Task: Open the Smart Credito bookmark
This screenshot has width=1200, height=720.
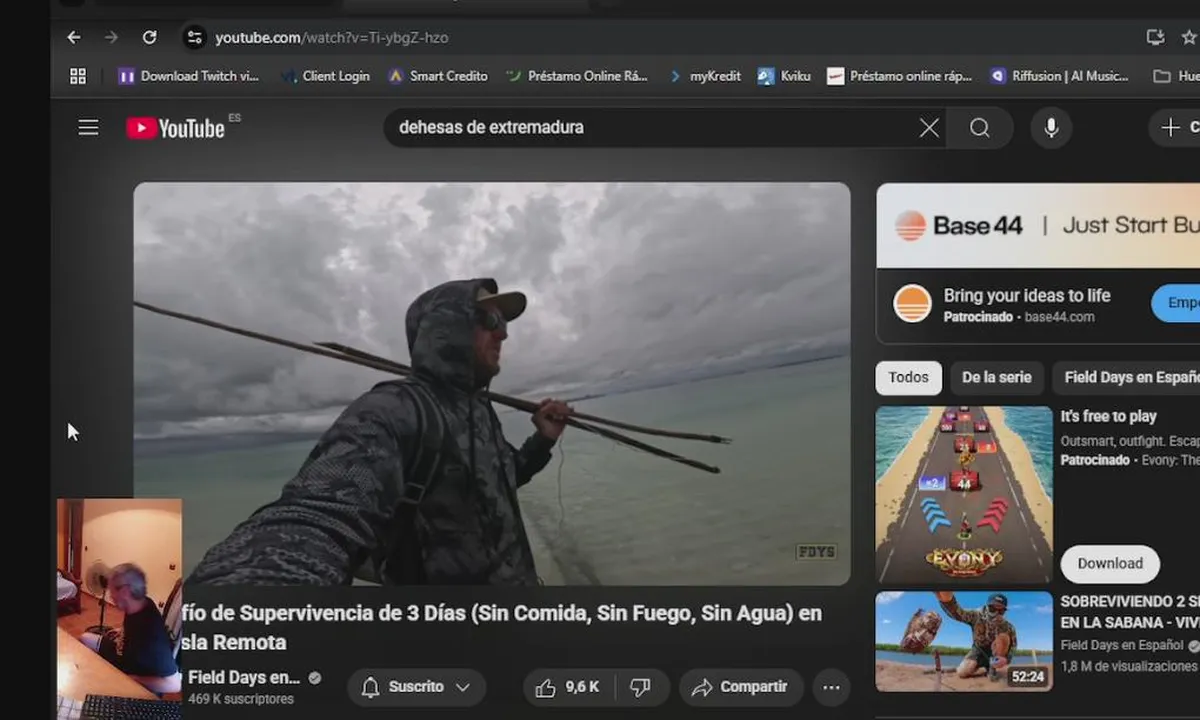Action: [438, 76]
